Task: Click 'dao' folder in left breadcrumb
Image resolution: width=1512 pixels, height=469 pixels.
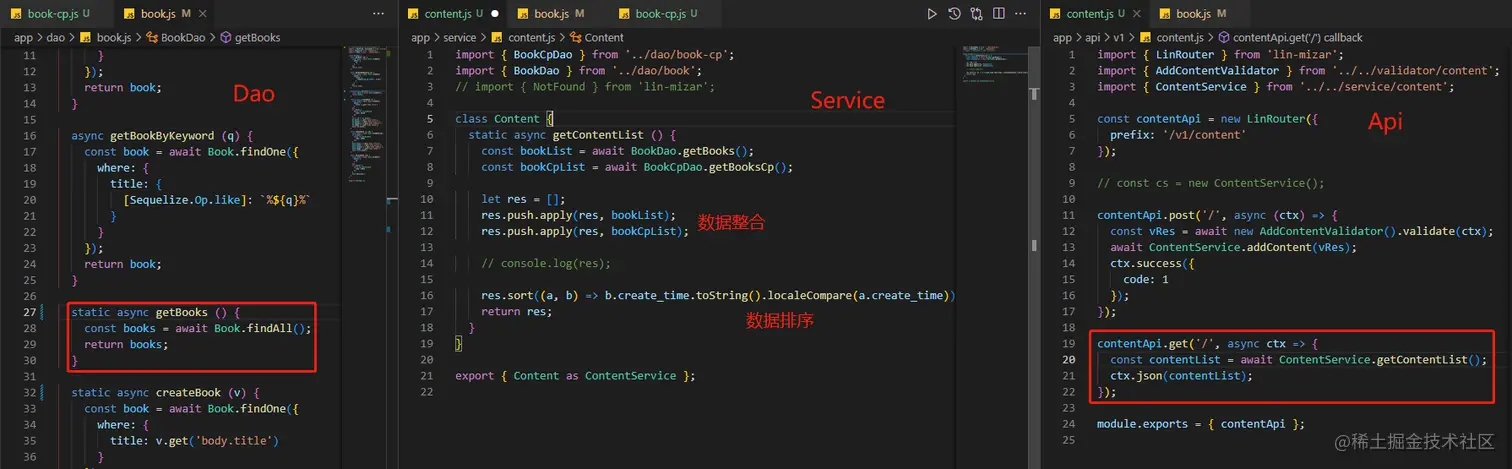Action: coord(57,37)
